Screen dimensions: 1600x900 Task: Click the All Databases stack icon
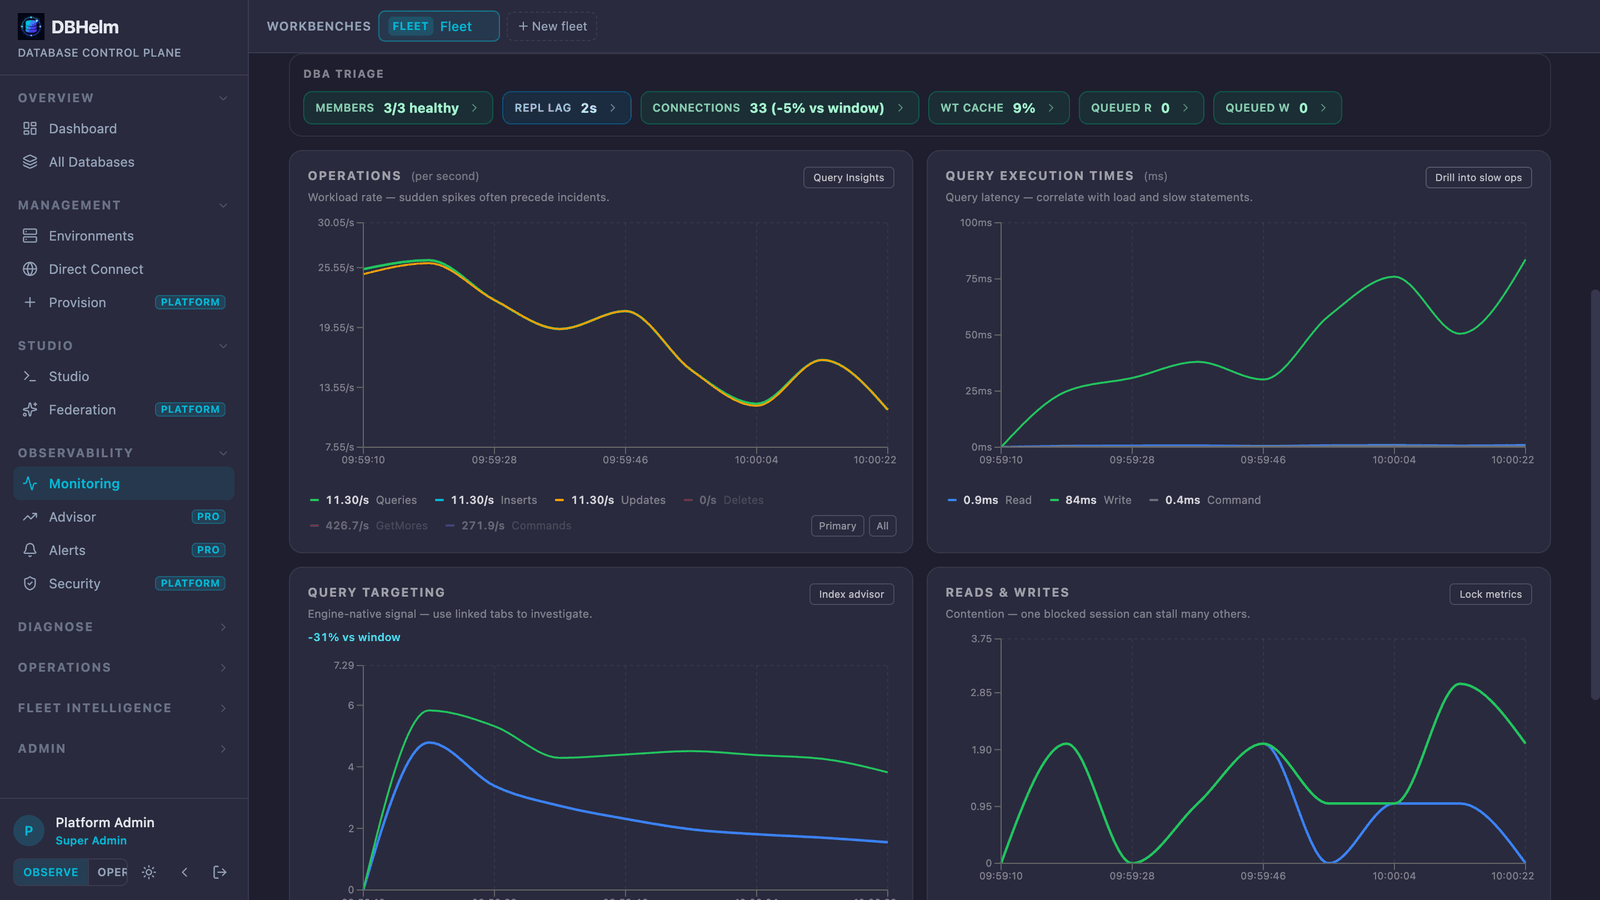tap(30, 162)
